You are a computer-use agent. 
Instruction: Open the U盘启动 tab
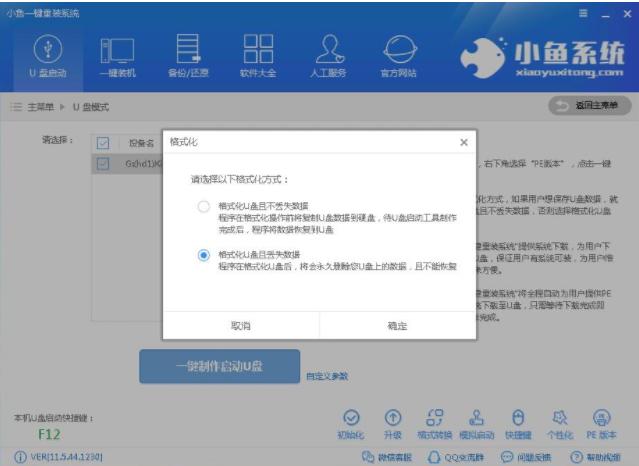pos(48,57)
